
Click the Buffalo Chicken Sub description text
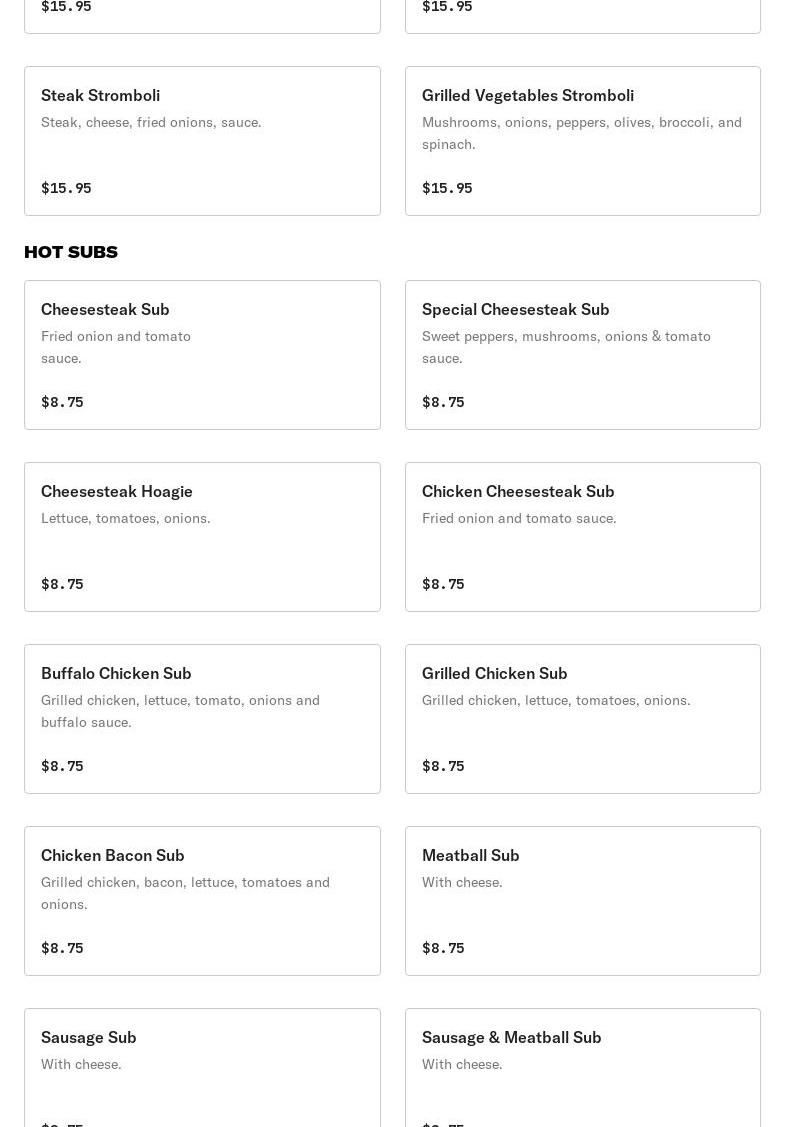pyautogui.click(x=180, y=711)
